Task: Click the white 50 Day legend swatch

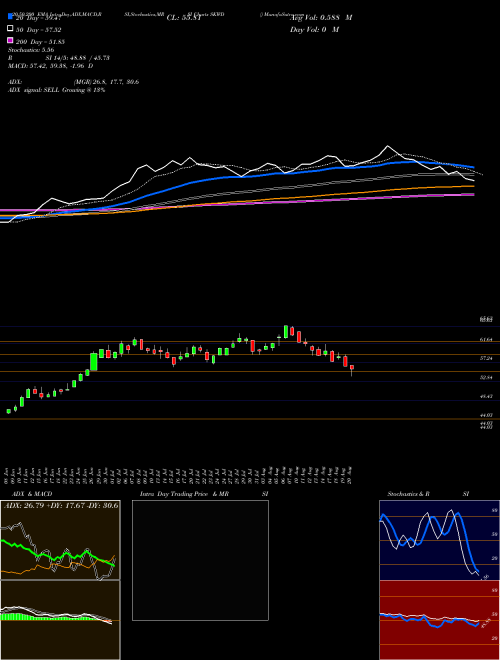Action: 10,29
